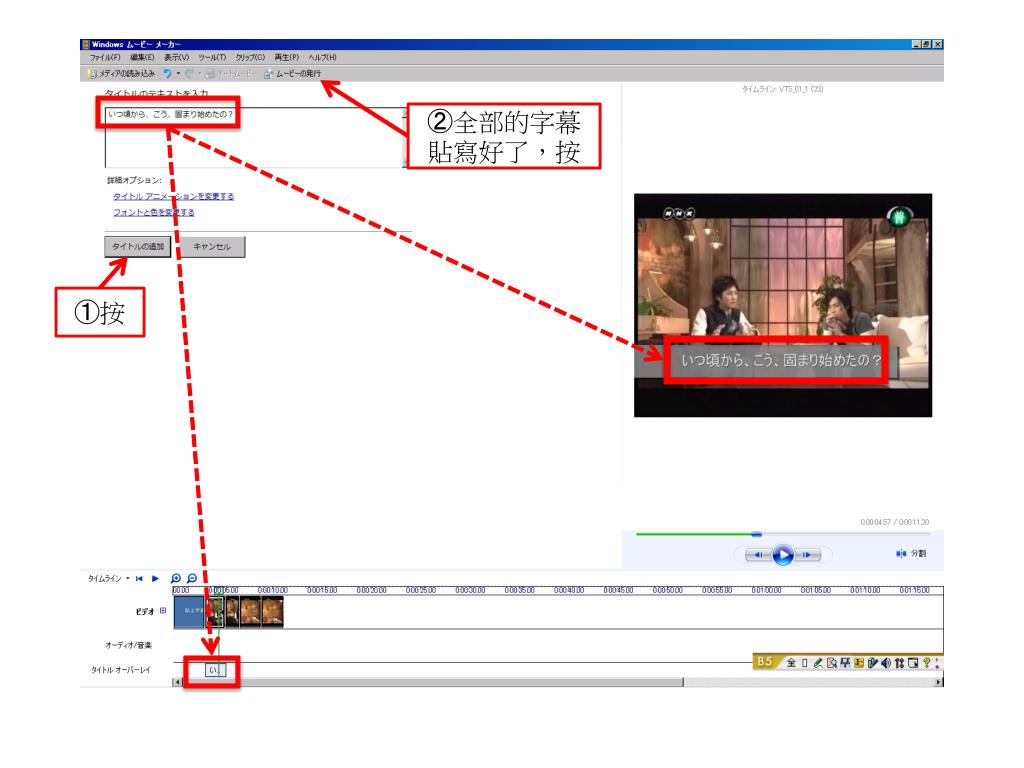
Task: Open the ツール(T) menu
Action: (x=212, y=57)
